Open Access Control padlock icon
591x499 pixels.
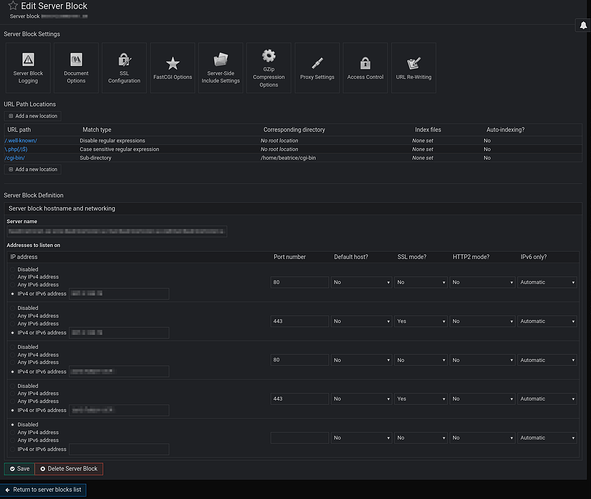[x=365, y=68]
